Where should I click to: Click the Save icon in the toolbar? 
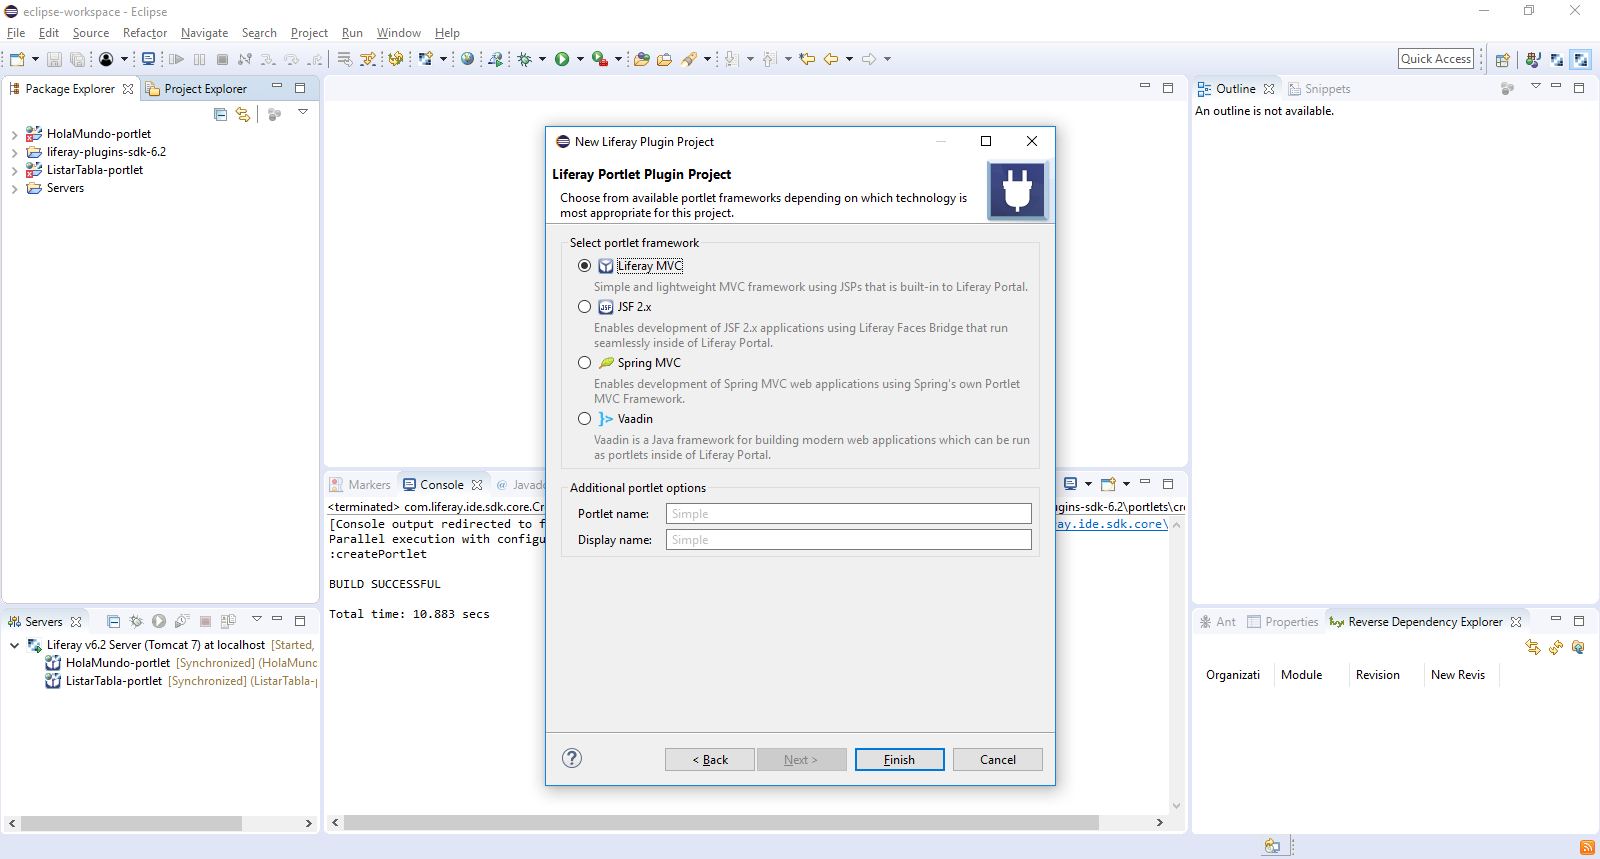coord(54,59)
